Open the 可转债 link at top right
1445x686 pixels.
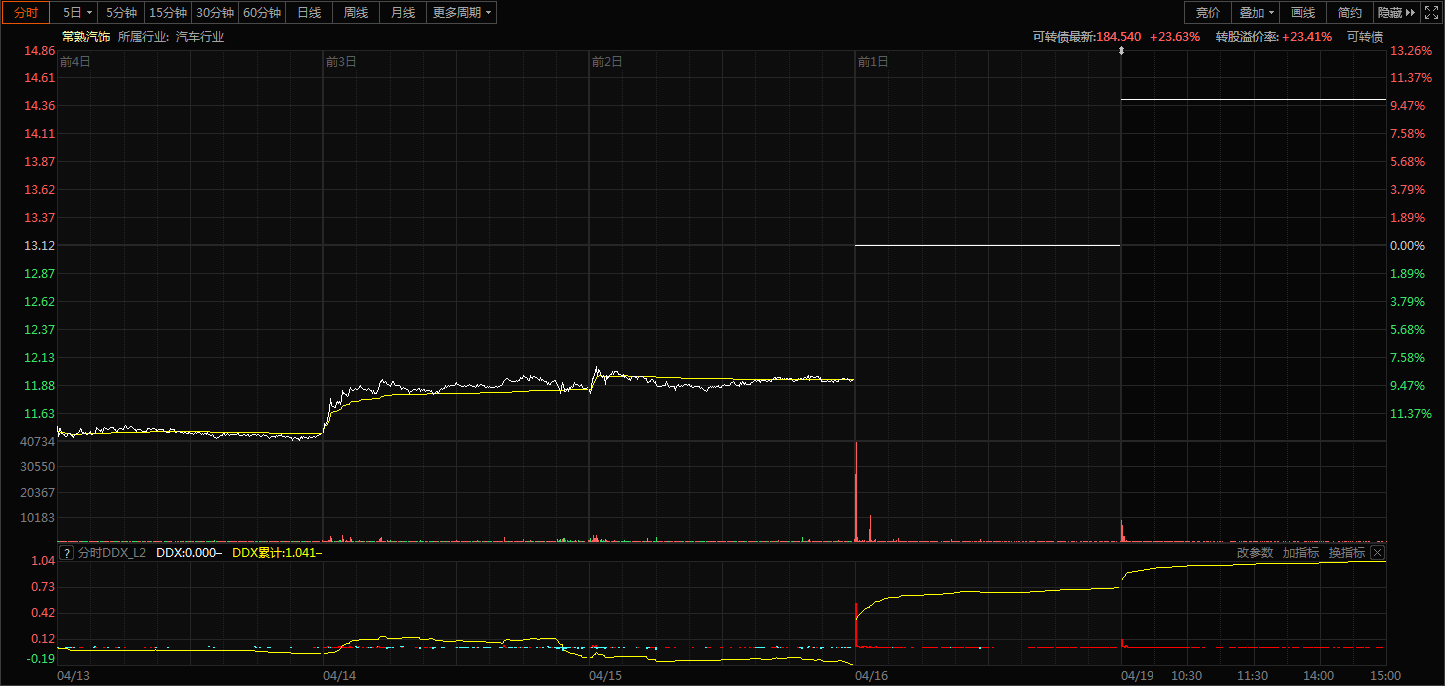coord(1365,36)
